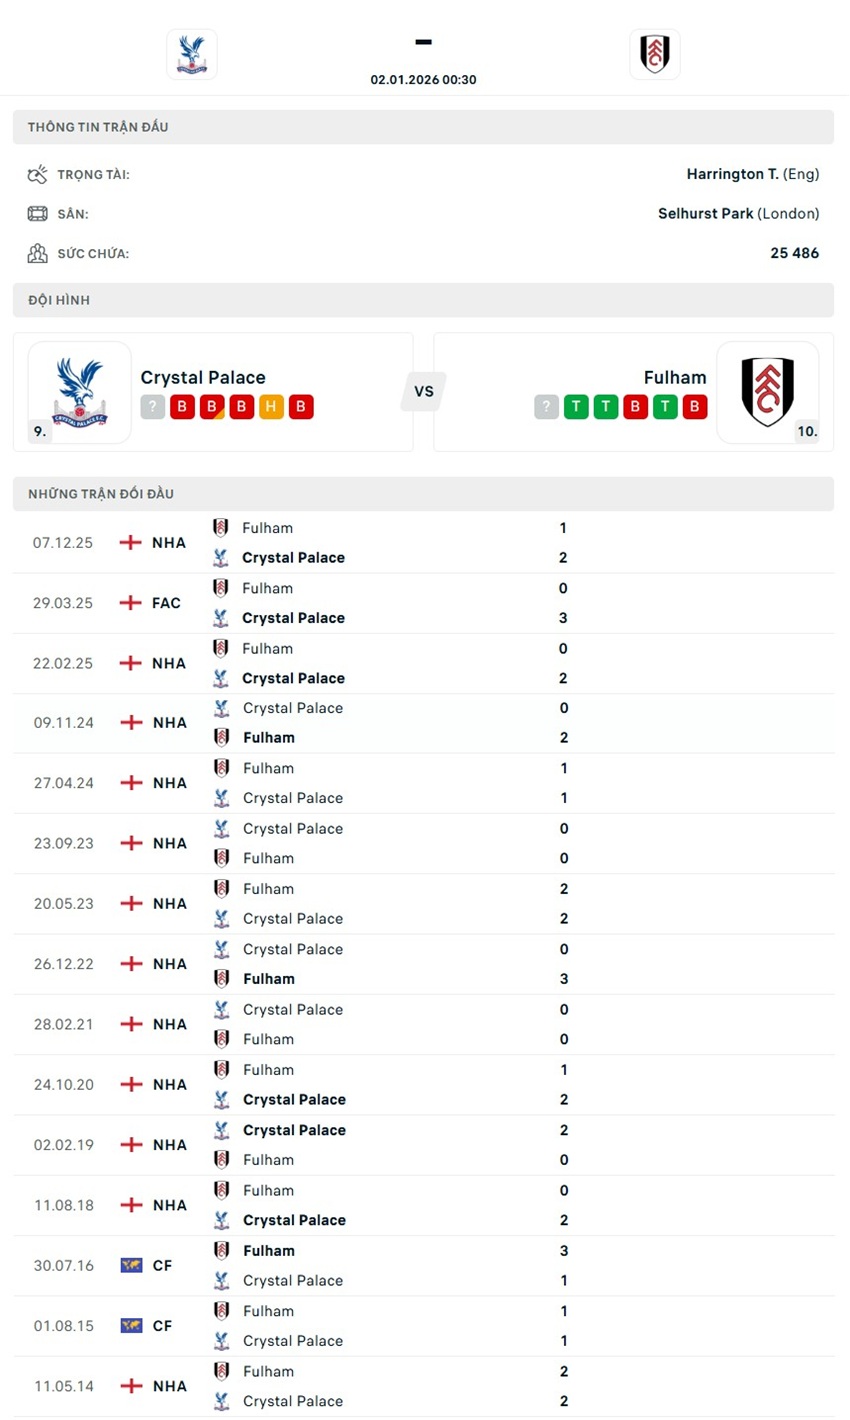The height and width of the screenshot is (1420, 850).
Task: Click the Crystal Palace club crest at top
Action: 191,54
